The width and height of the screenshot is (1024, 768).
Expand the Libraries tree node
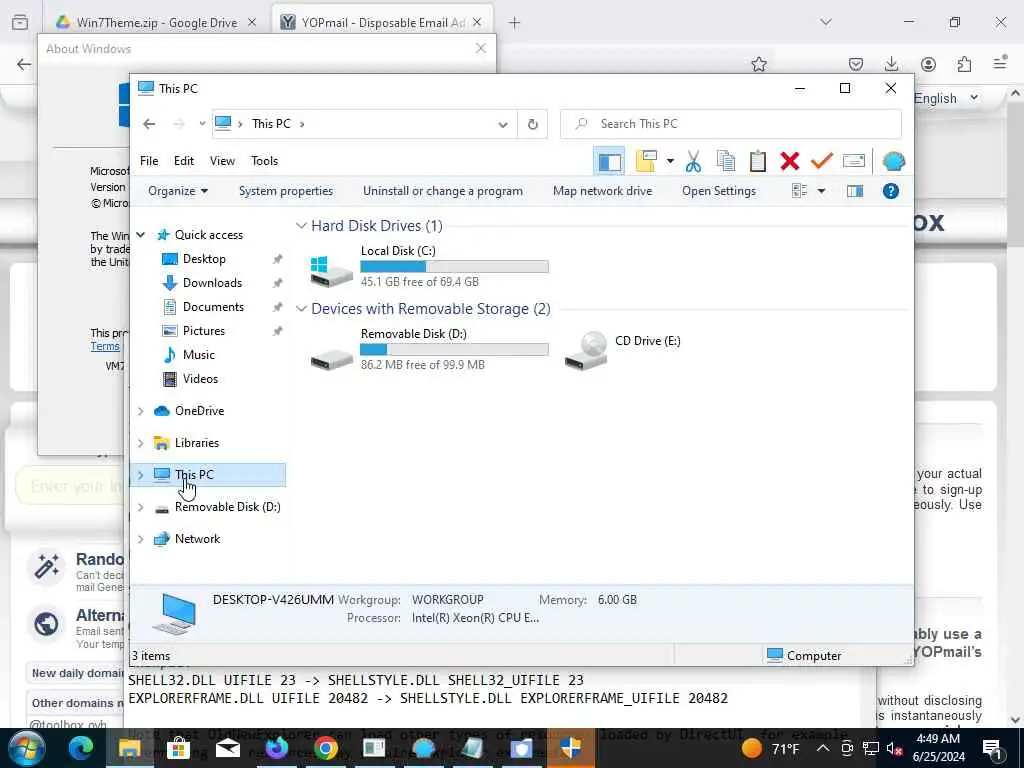pyautogui.click(x=140, y=443)
